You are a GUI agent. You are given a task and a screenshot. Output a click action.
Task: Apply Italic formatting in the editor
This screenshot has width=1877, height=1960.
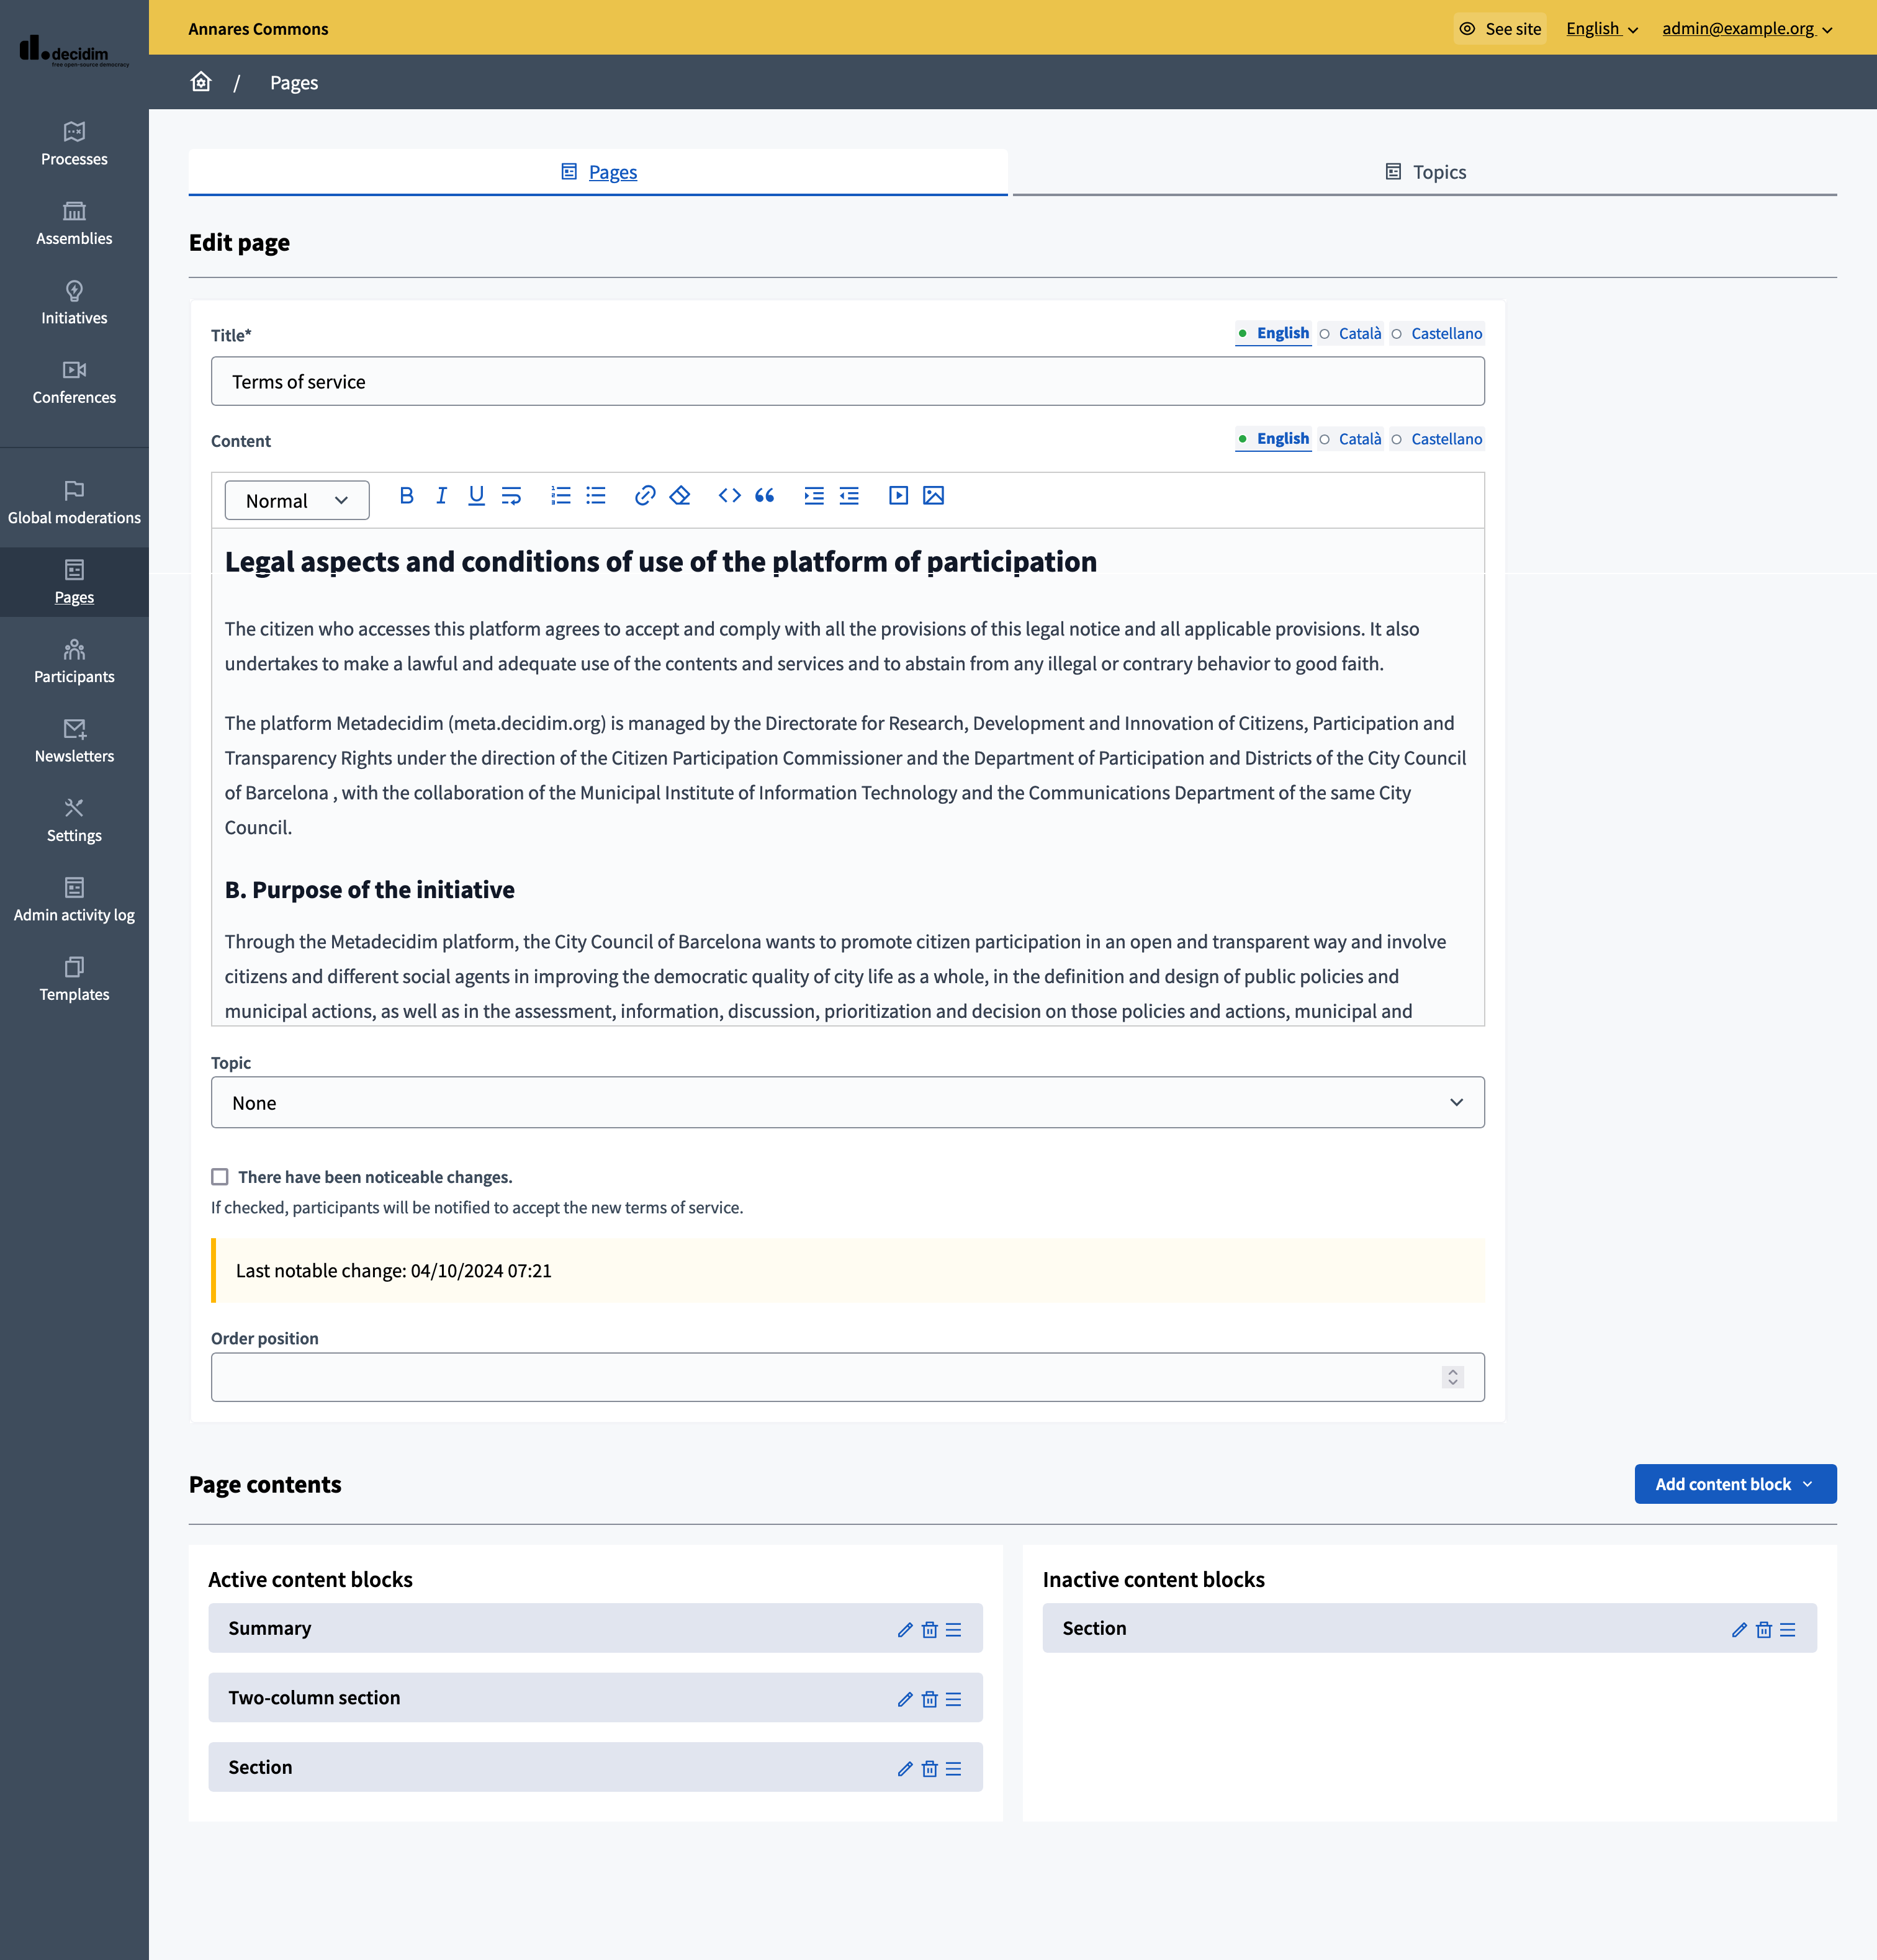[441, 496]
